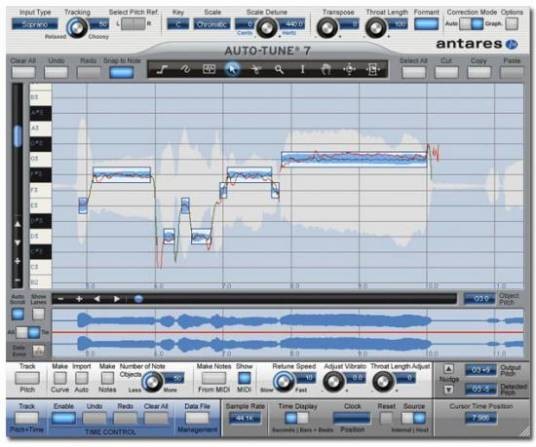Switch Time Display seconds/bars toggle
This screenshot has height=447, width=536.
pos(296,418)
